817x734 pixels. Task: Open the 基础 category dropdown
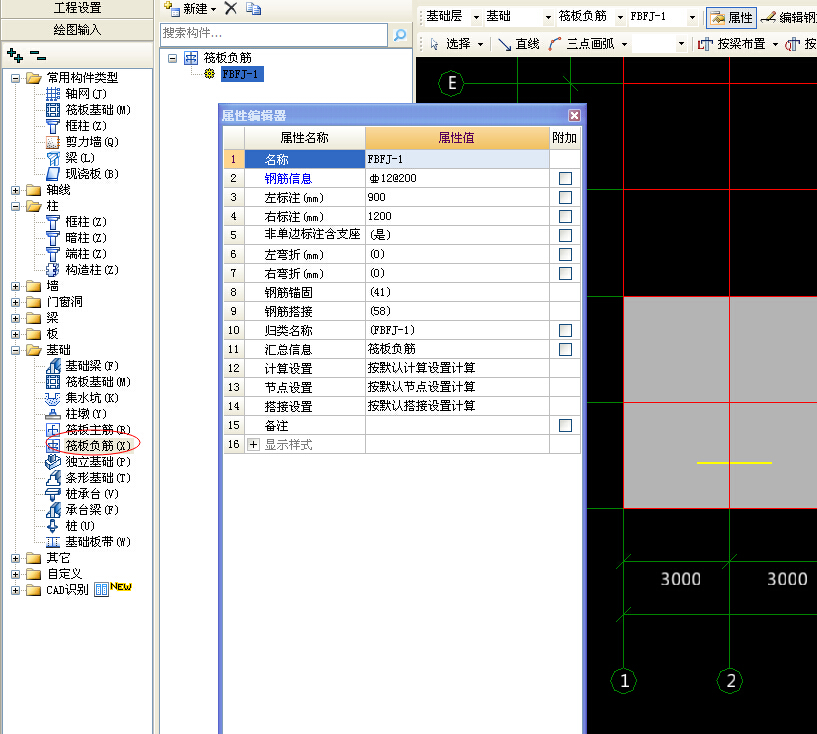pos(548,17)
